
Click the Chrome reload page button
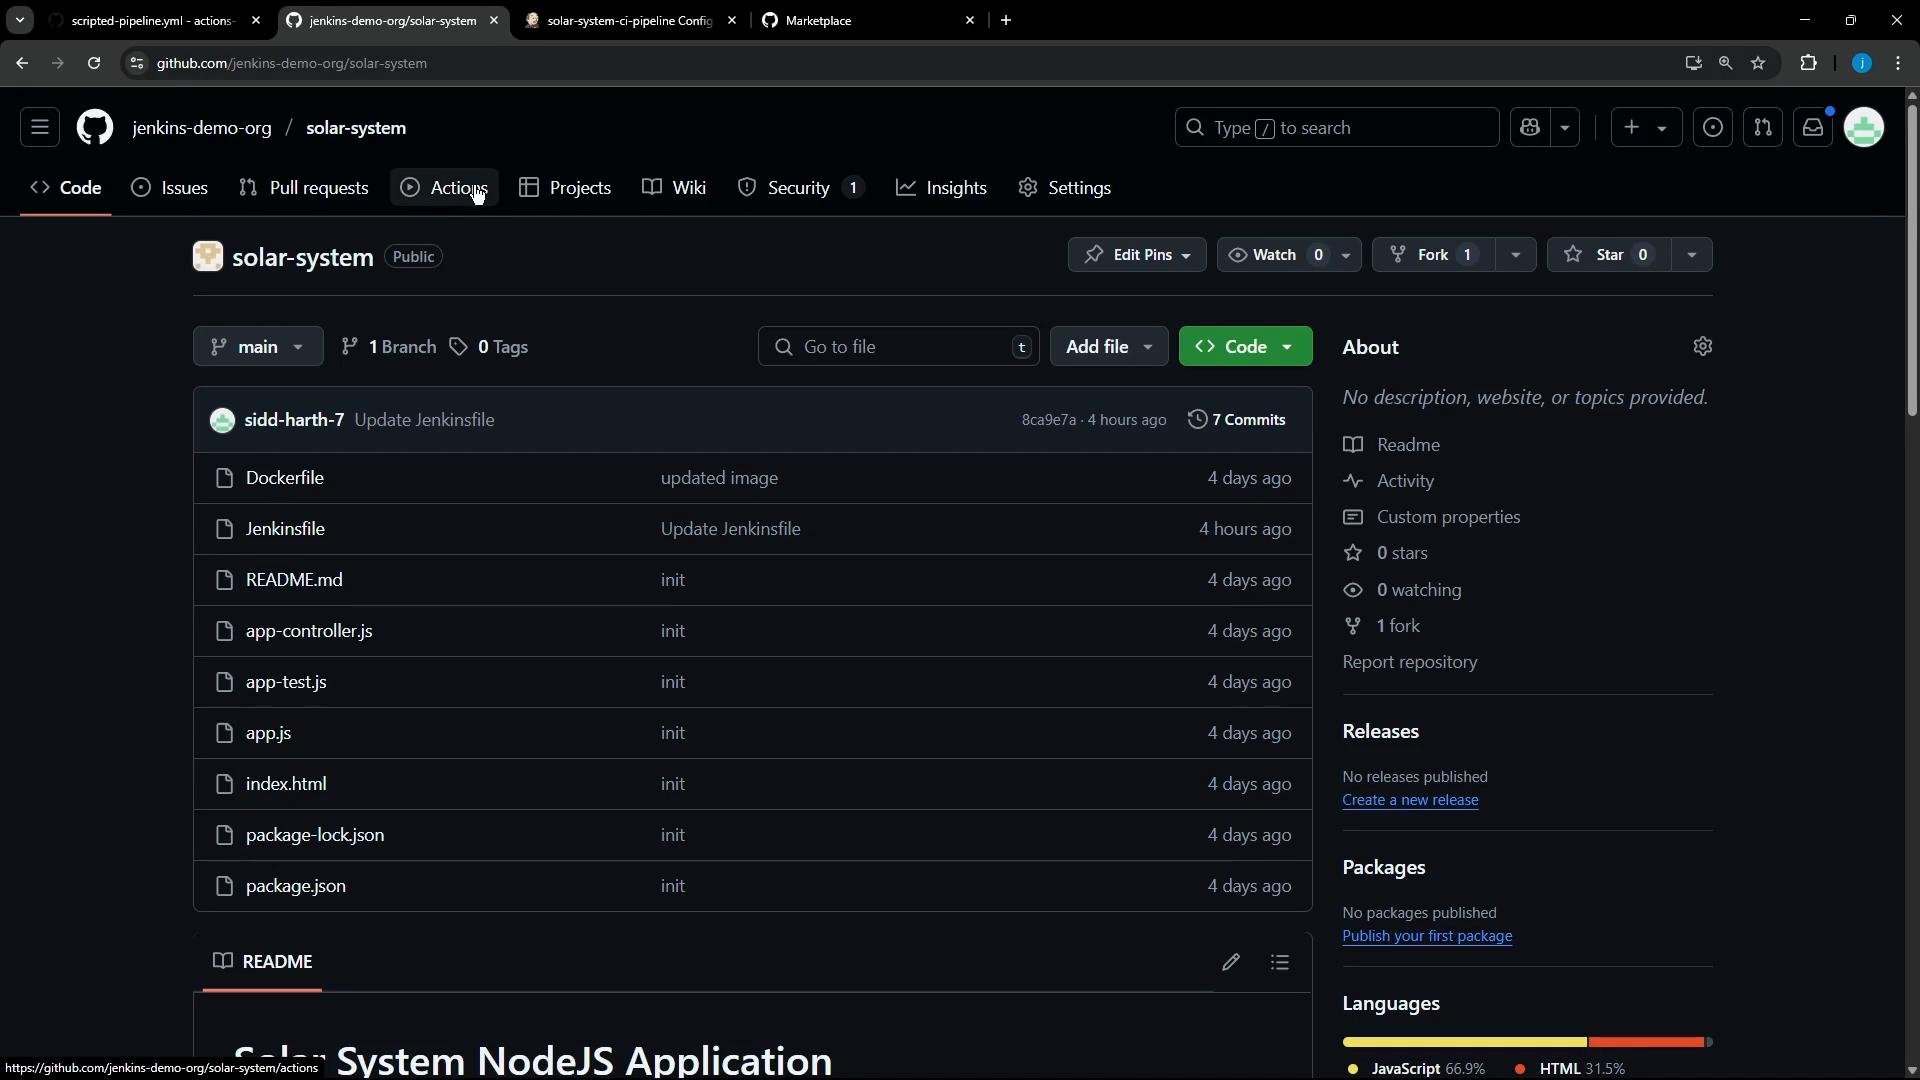(93, 63)
